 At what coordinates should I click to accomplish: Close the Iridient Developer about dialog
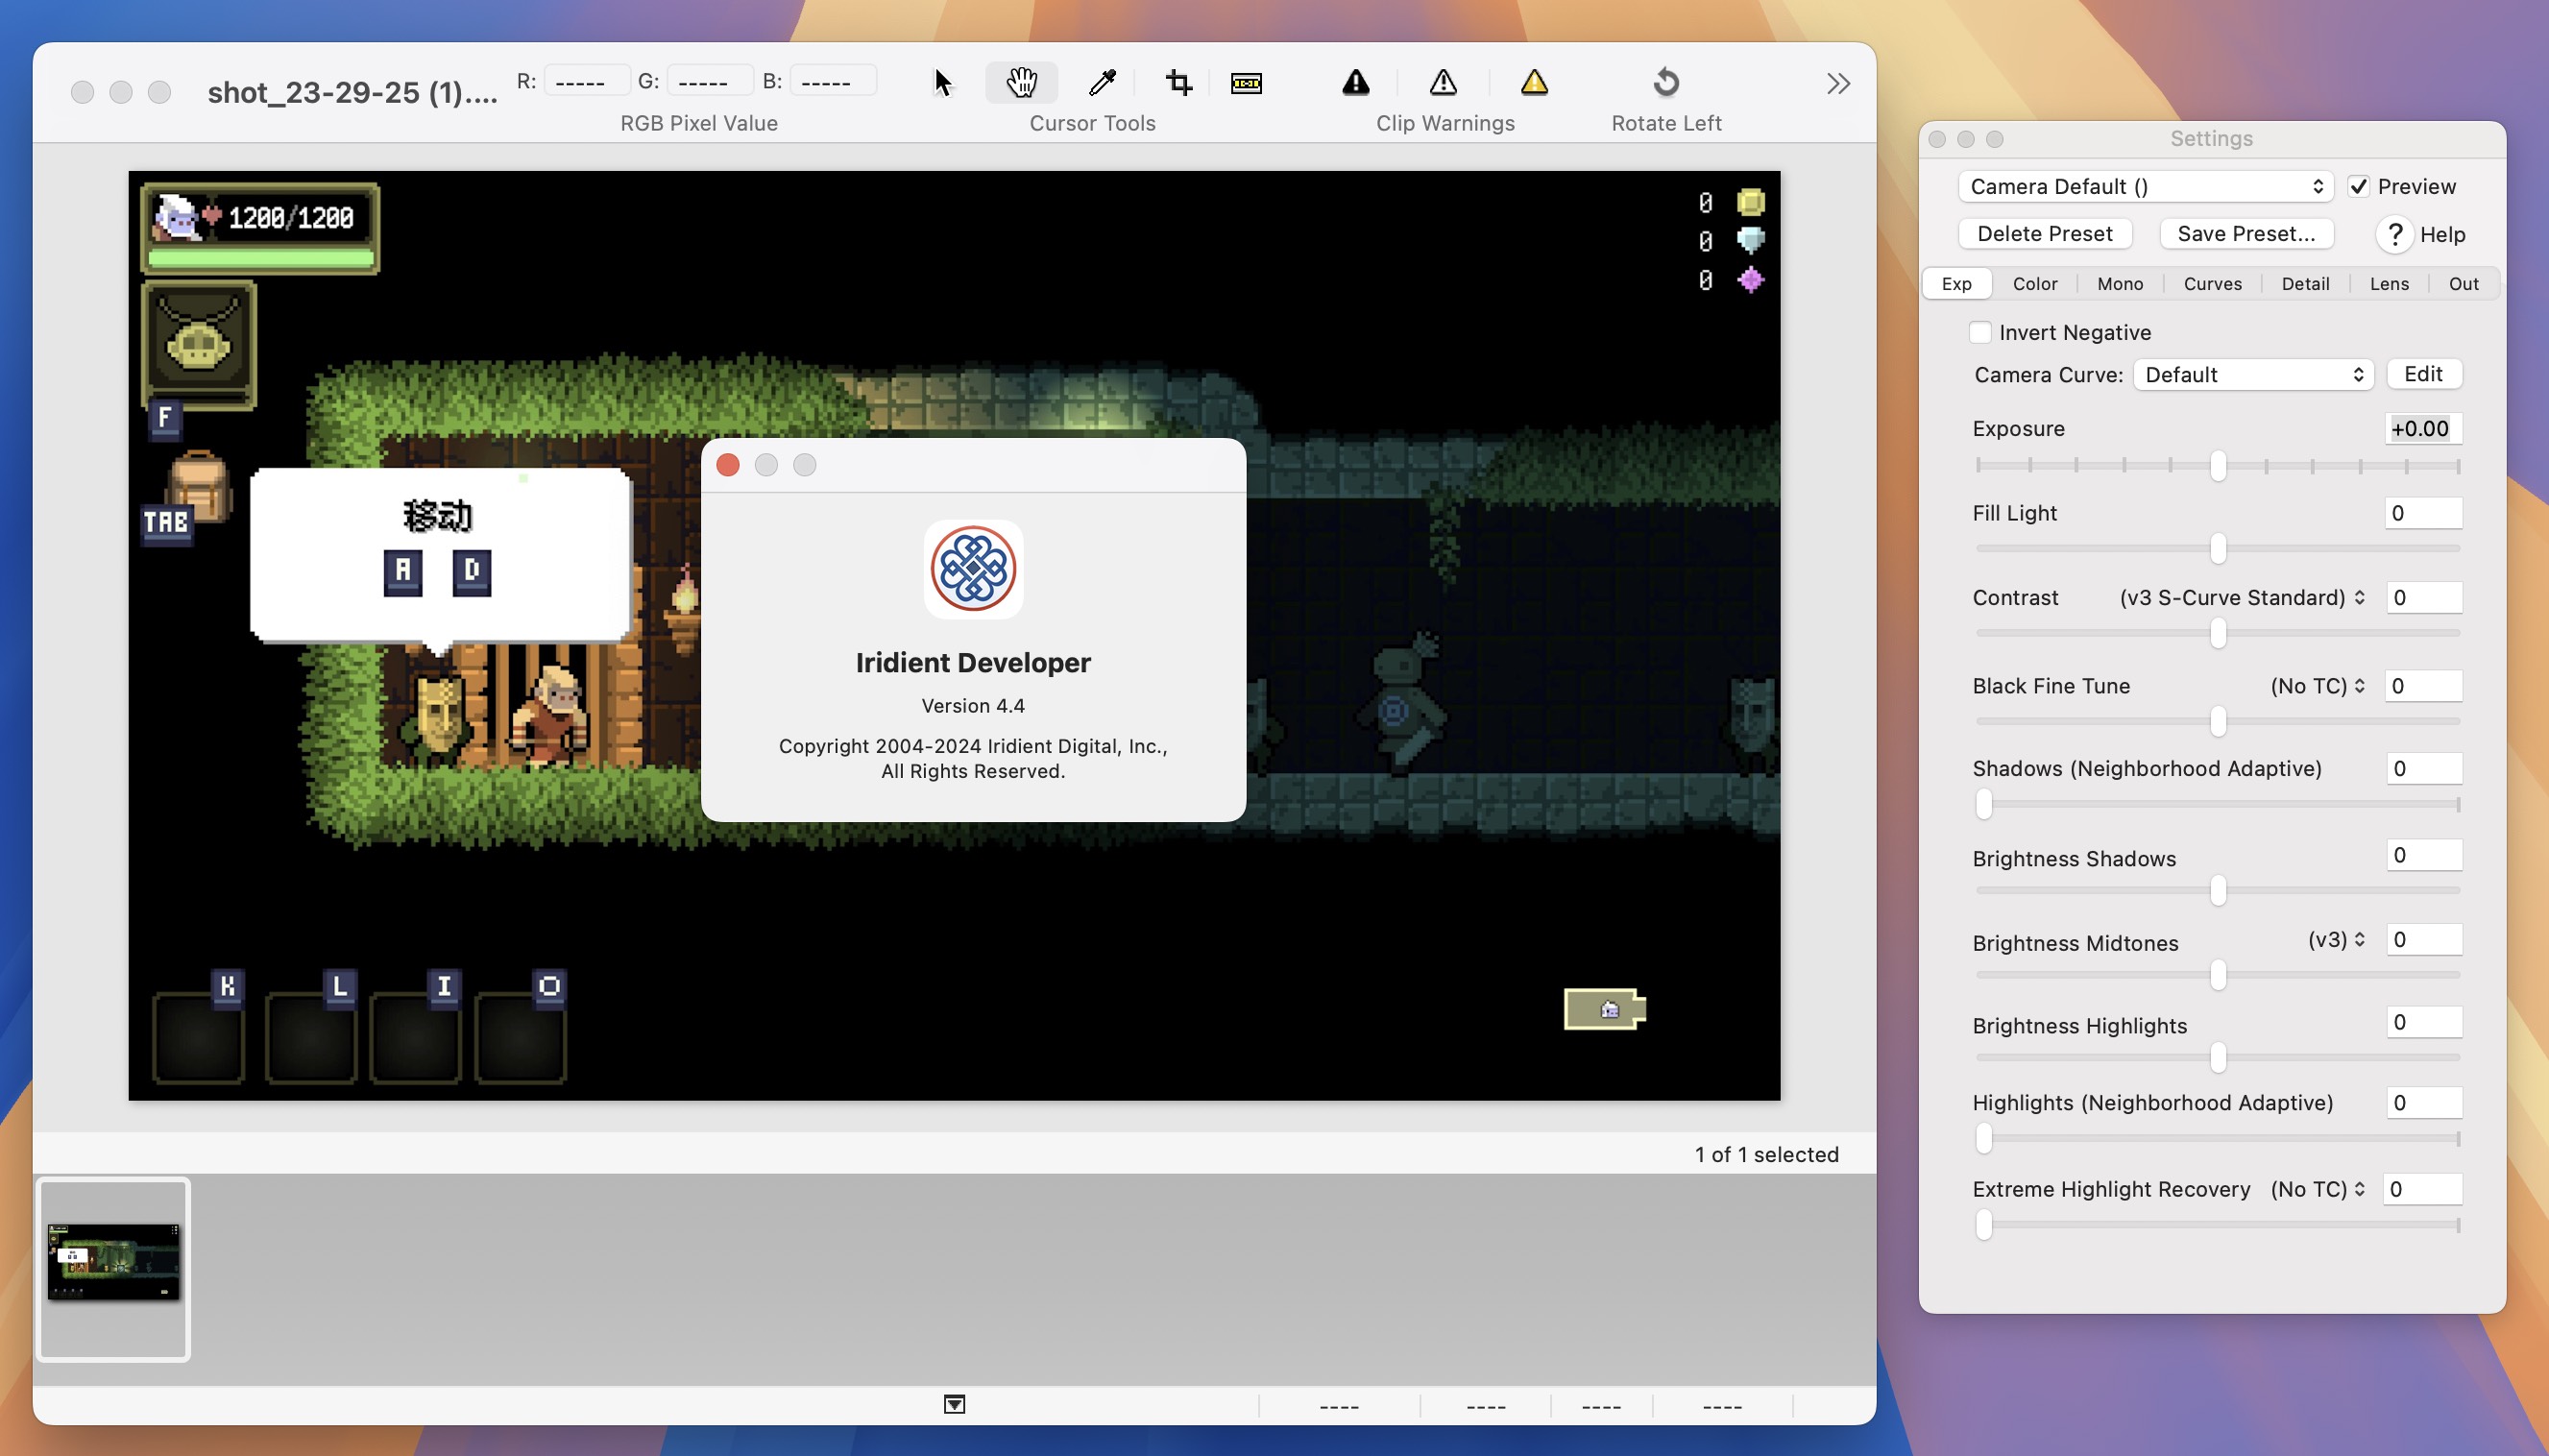[x=728, y=465]
